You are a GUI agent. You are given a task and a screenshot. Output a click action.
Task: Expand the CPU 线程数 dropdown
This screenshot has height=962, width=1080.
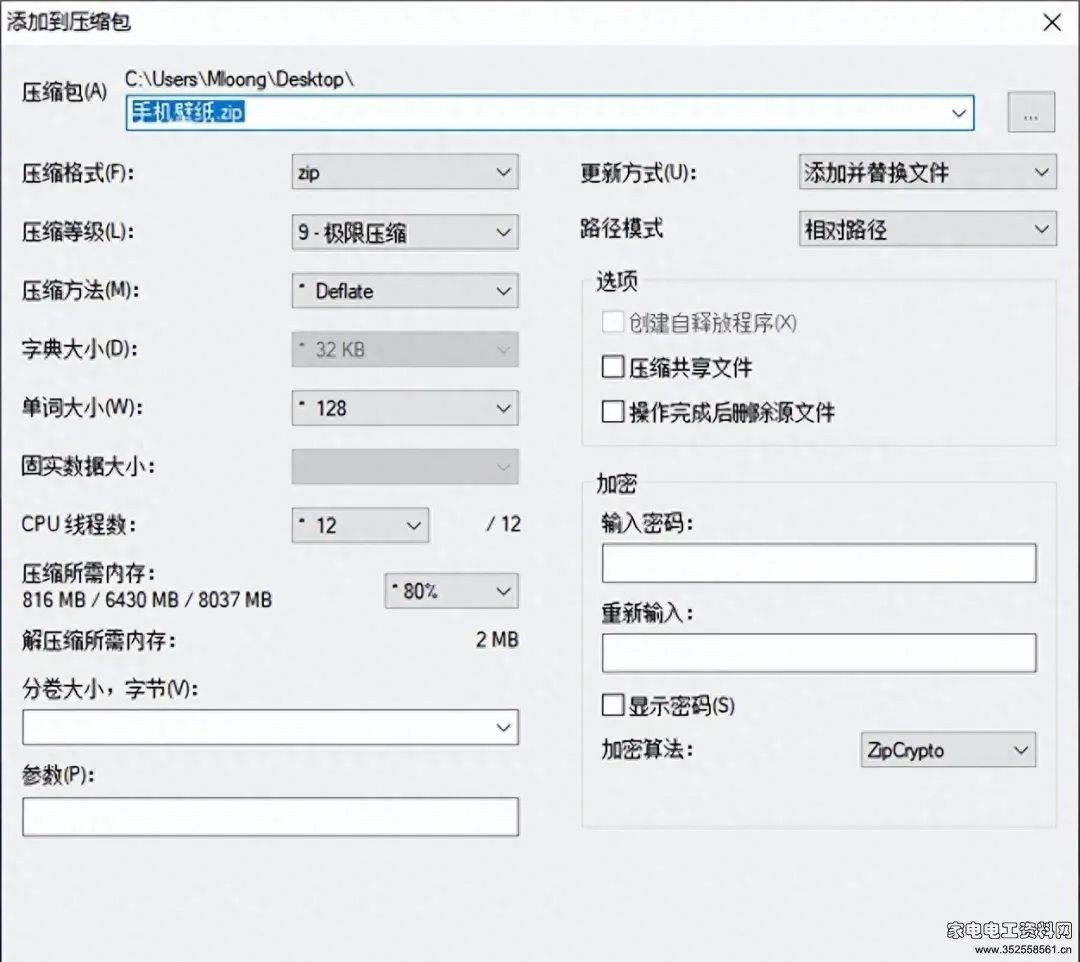point(360,525)
